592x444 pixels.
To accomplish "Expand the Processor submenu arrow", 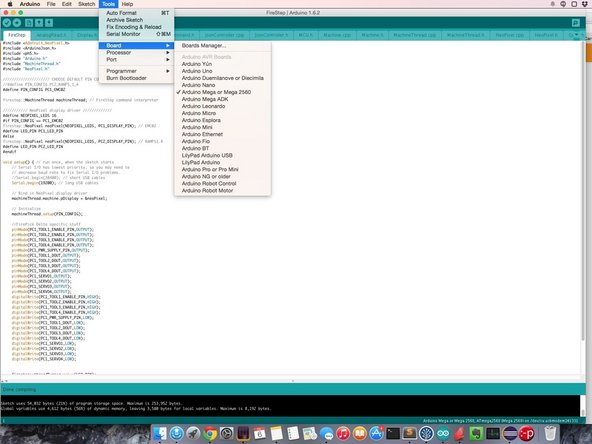I will click(168, 52).
